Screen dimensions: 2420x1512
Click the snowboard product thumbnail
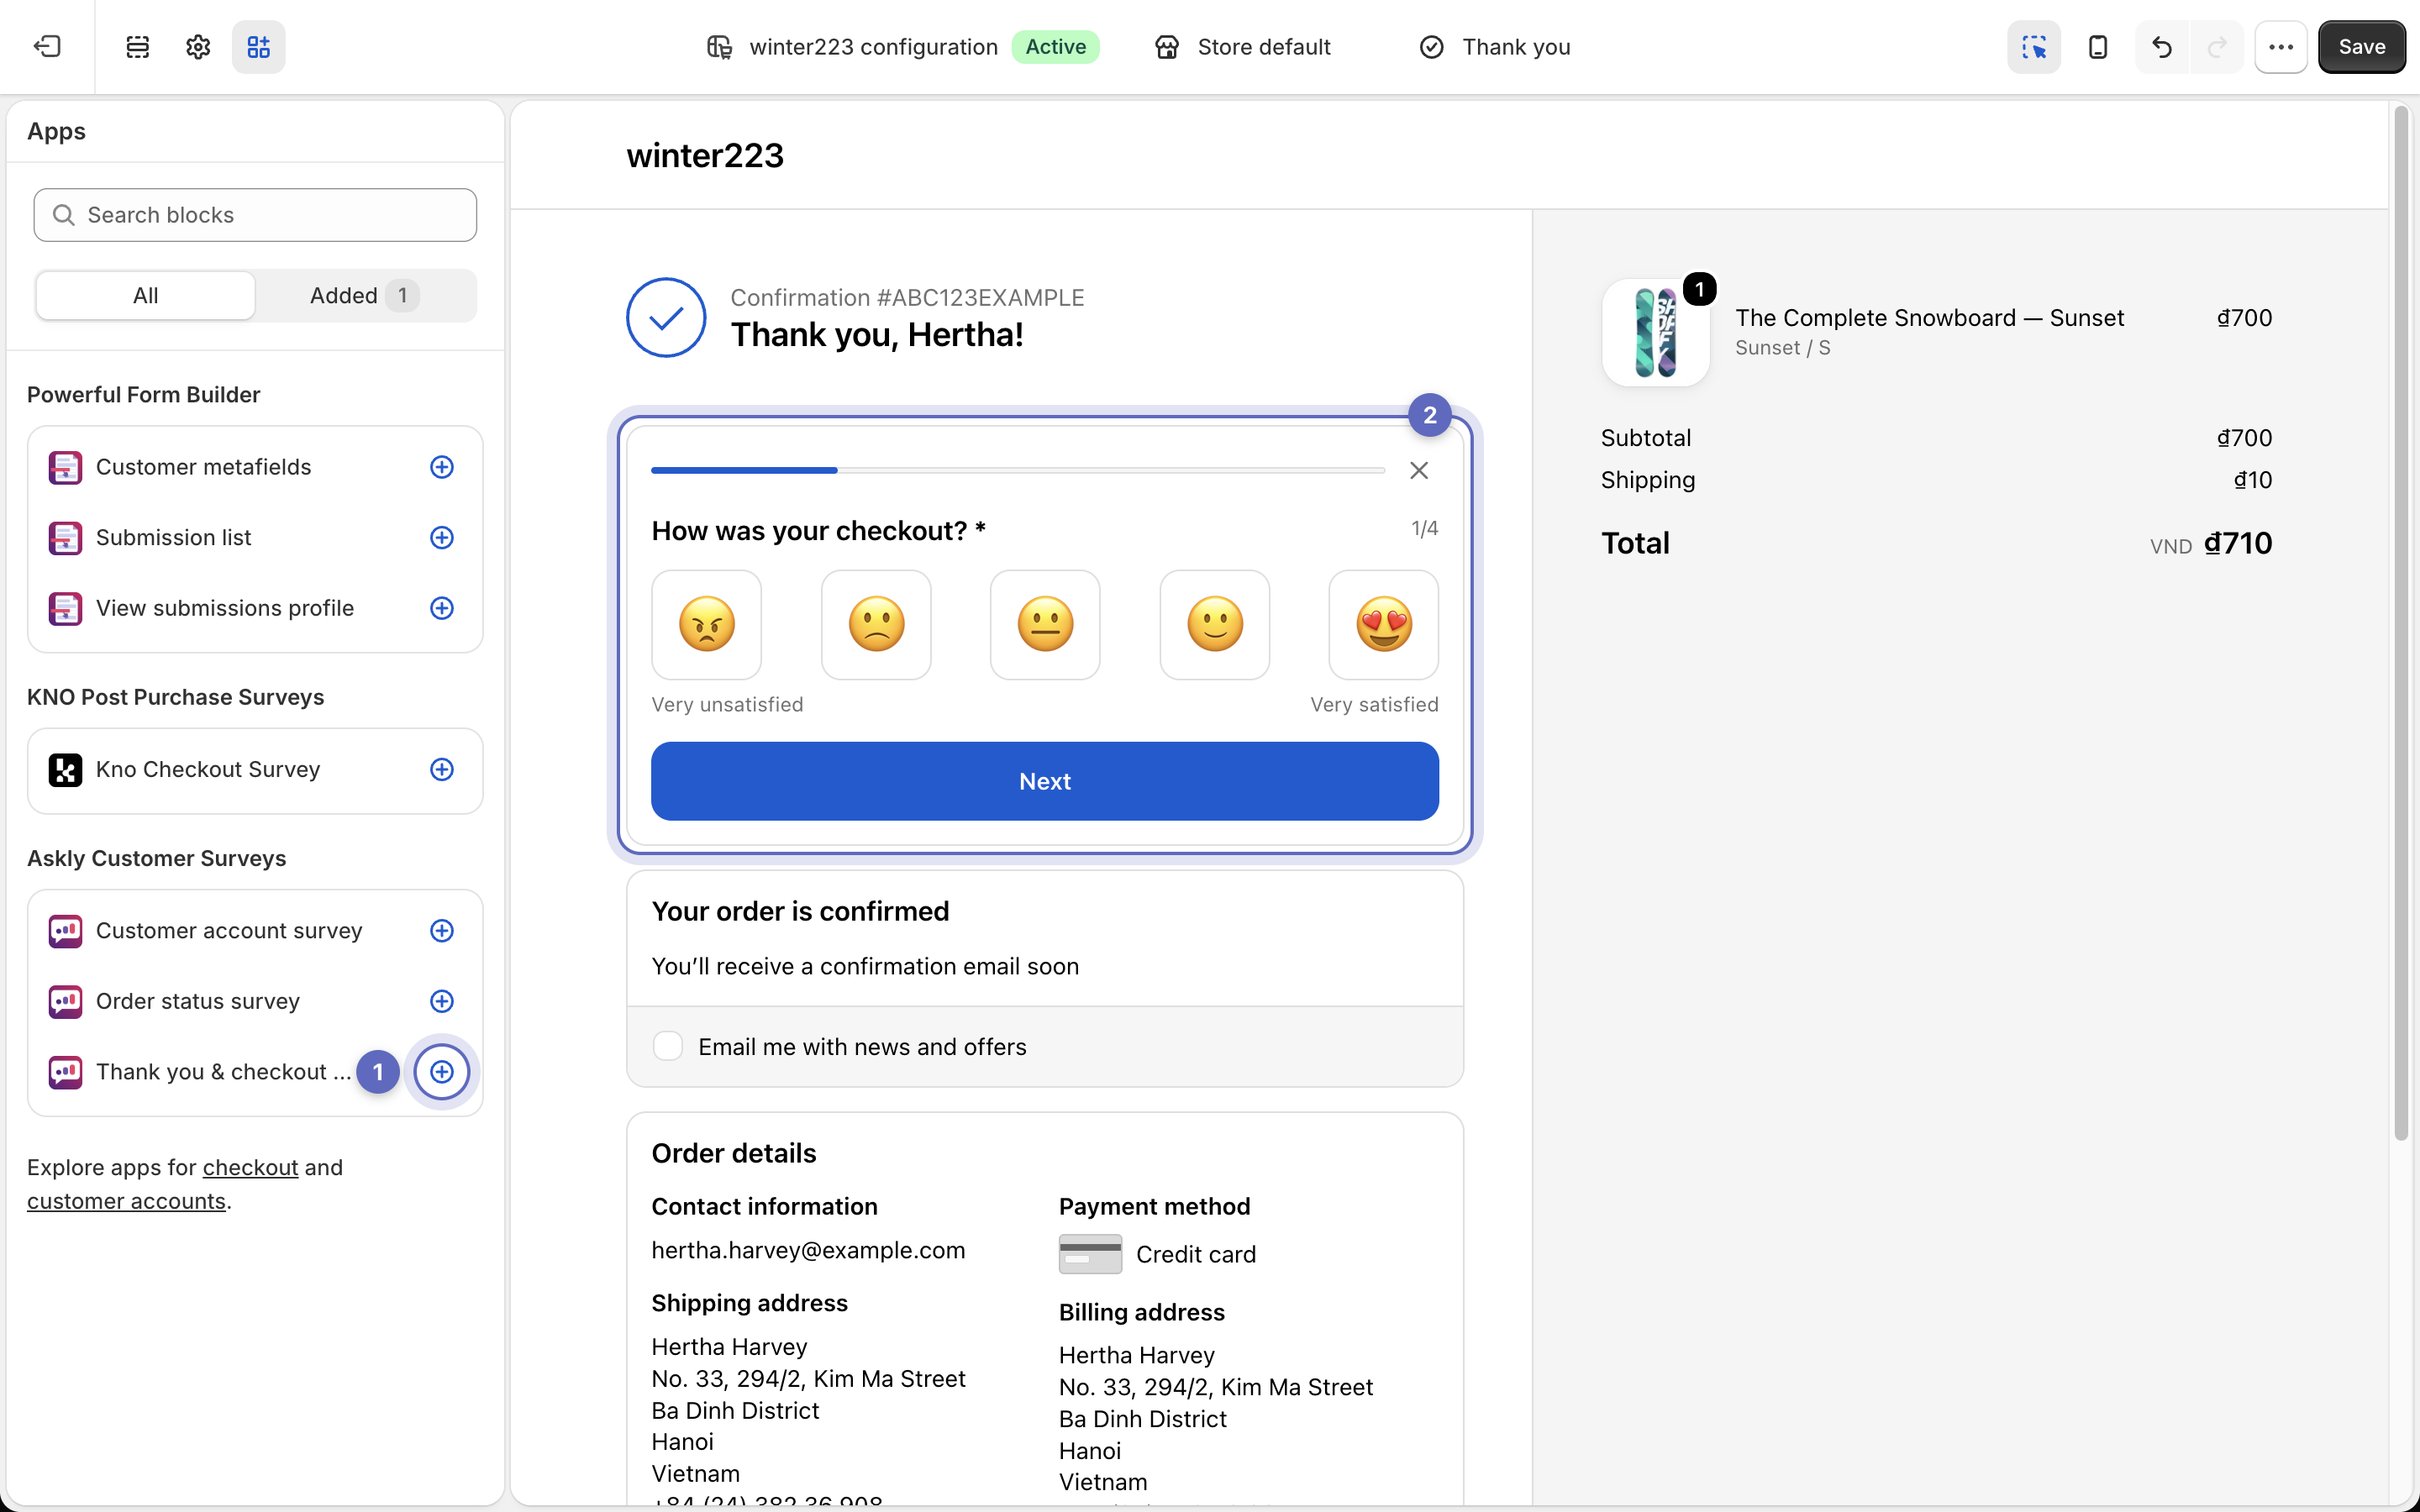coord(1656,332)
